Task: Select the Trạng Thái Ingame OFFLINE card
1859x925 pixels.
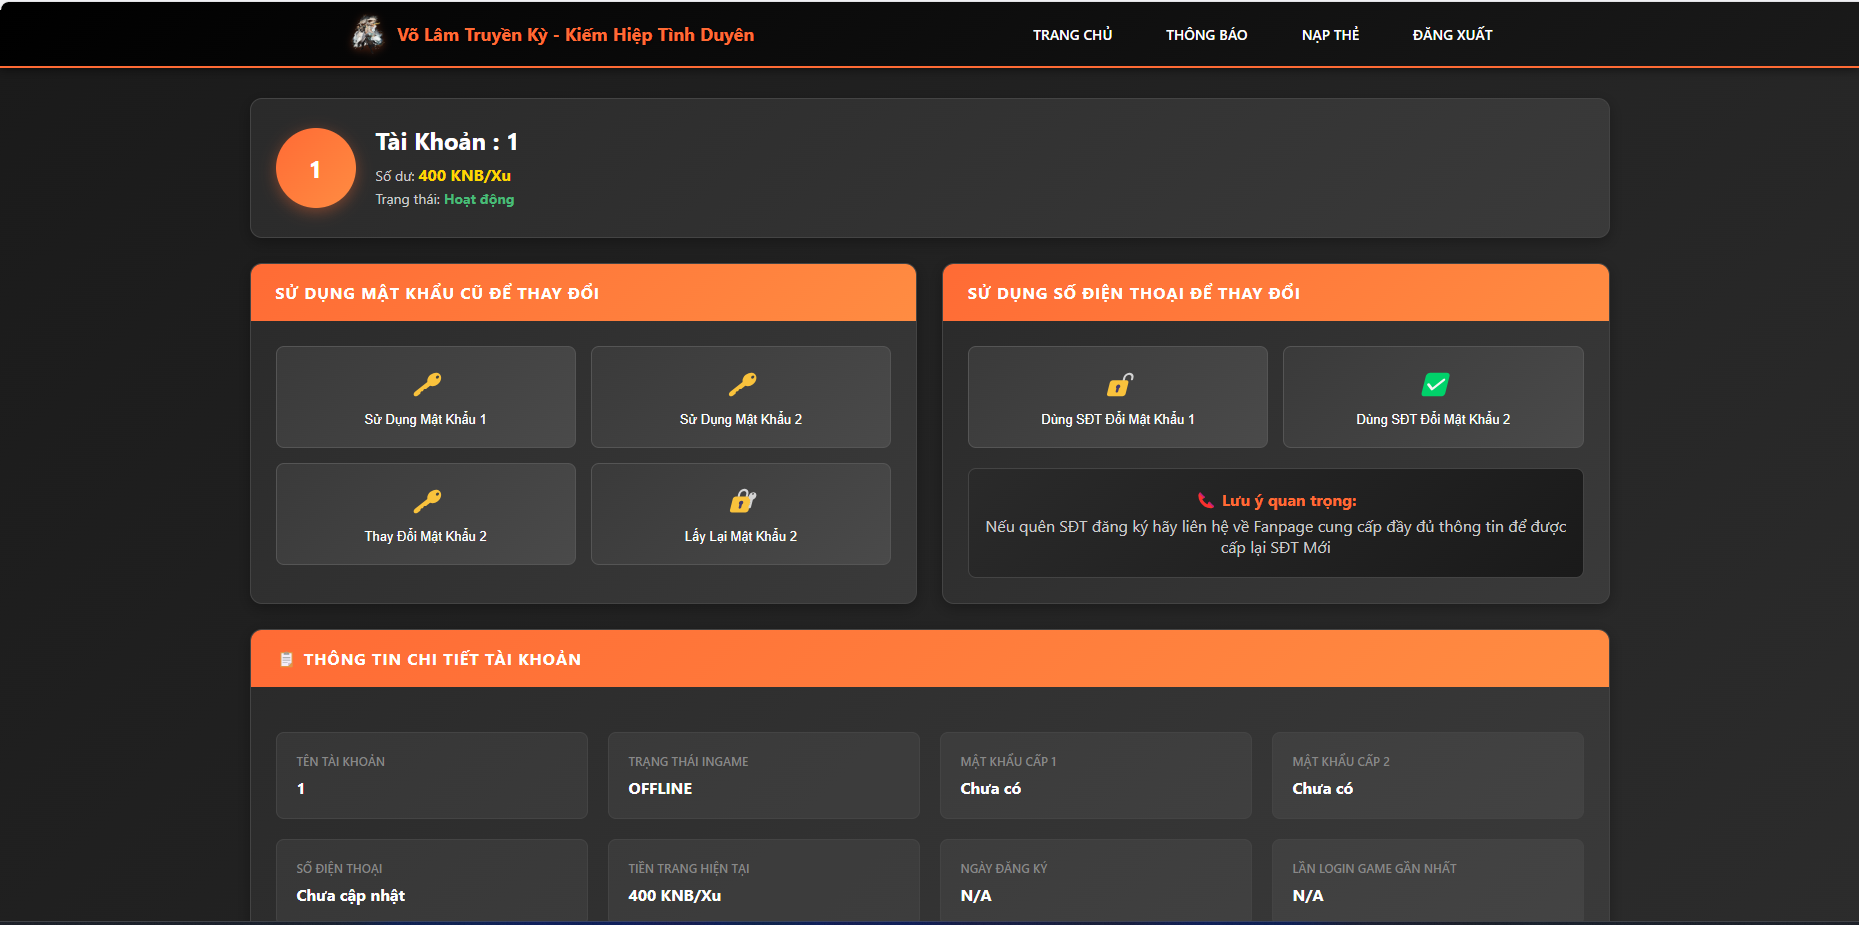Action: tap(763, 775)
